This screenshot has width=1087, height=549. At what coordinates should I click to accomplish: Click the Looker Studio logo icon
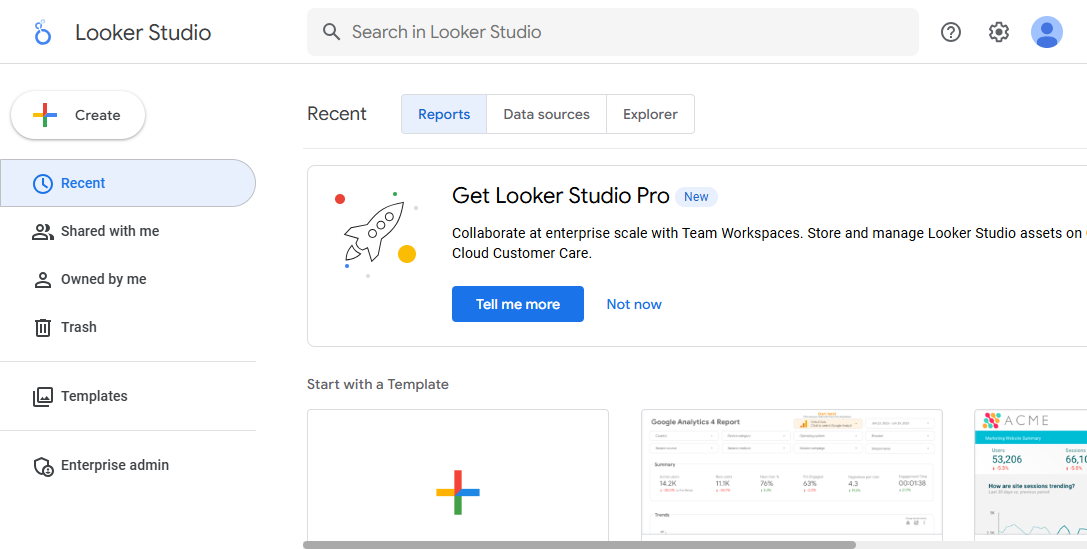click(x=42, y=32)
